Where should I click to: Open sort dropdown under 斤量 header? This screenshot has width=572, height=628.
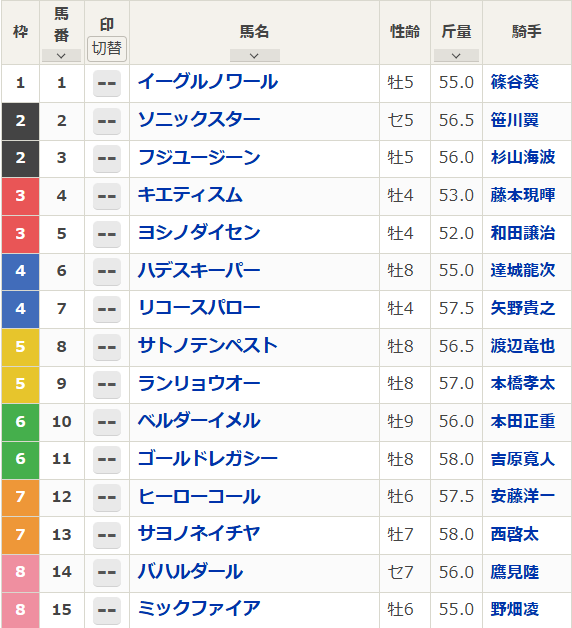pos(456,56)
